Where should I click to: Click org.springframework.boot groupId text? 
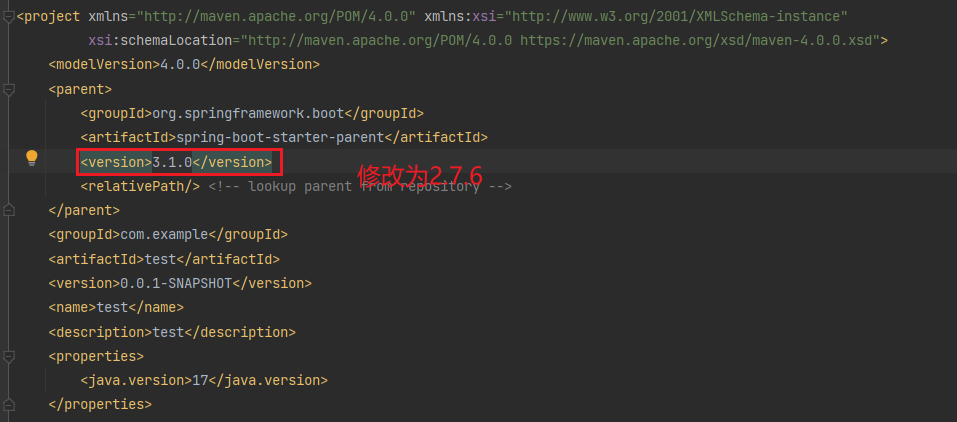point(248,114)
